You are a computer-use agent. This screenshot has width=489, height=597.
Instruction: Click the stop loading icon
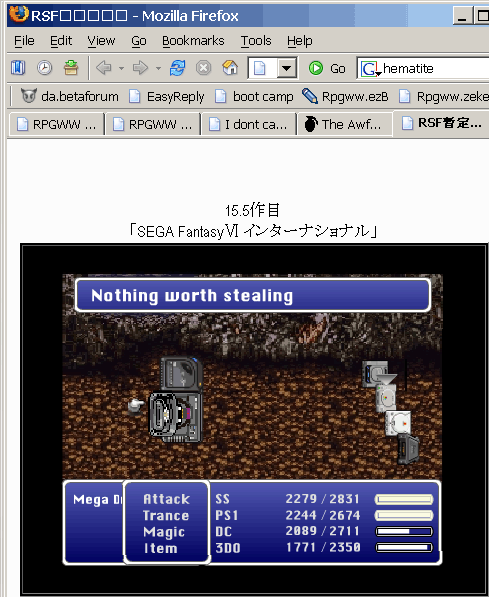tap(203, 68)
